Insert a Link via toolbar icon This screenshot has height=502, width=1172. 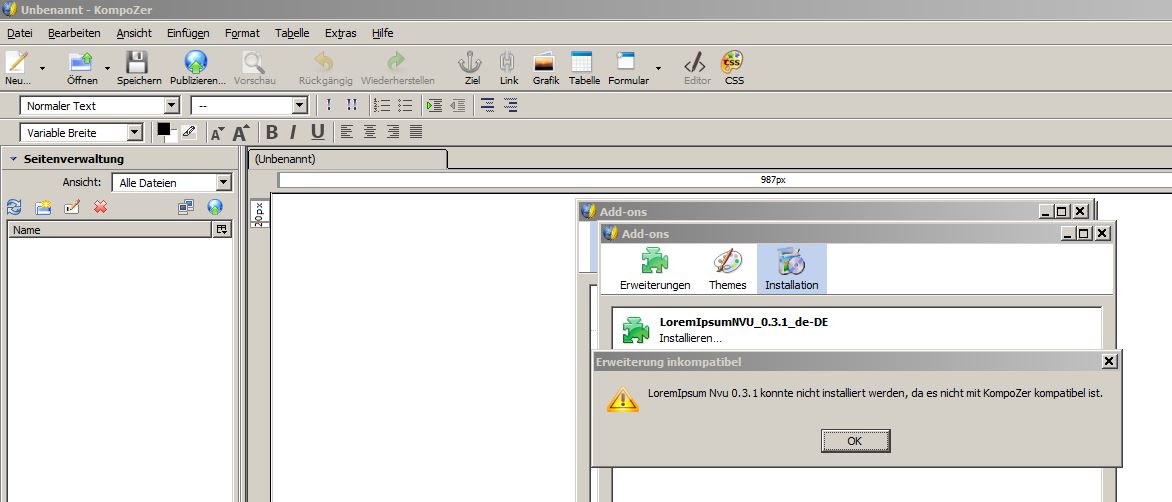coord(508,61)
